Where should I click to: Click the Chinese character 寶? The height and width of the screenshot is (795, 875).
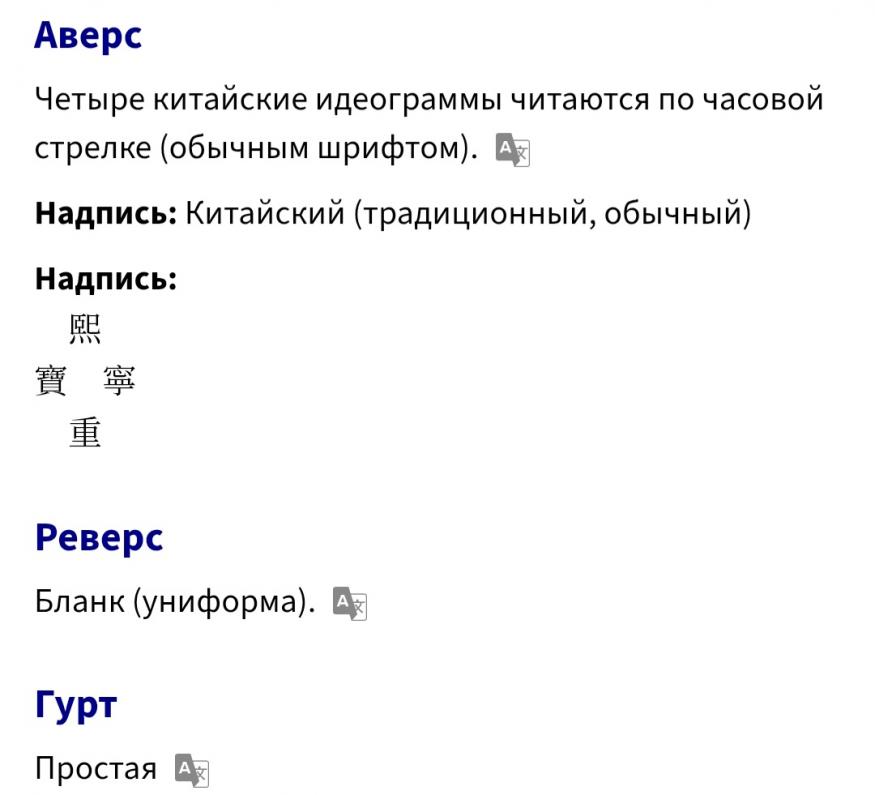51,381
